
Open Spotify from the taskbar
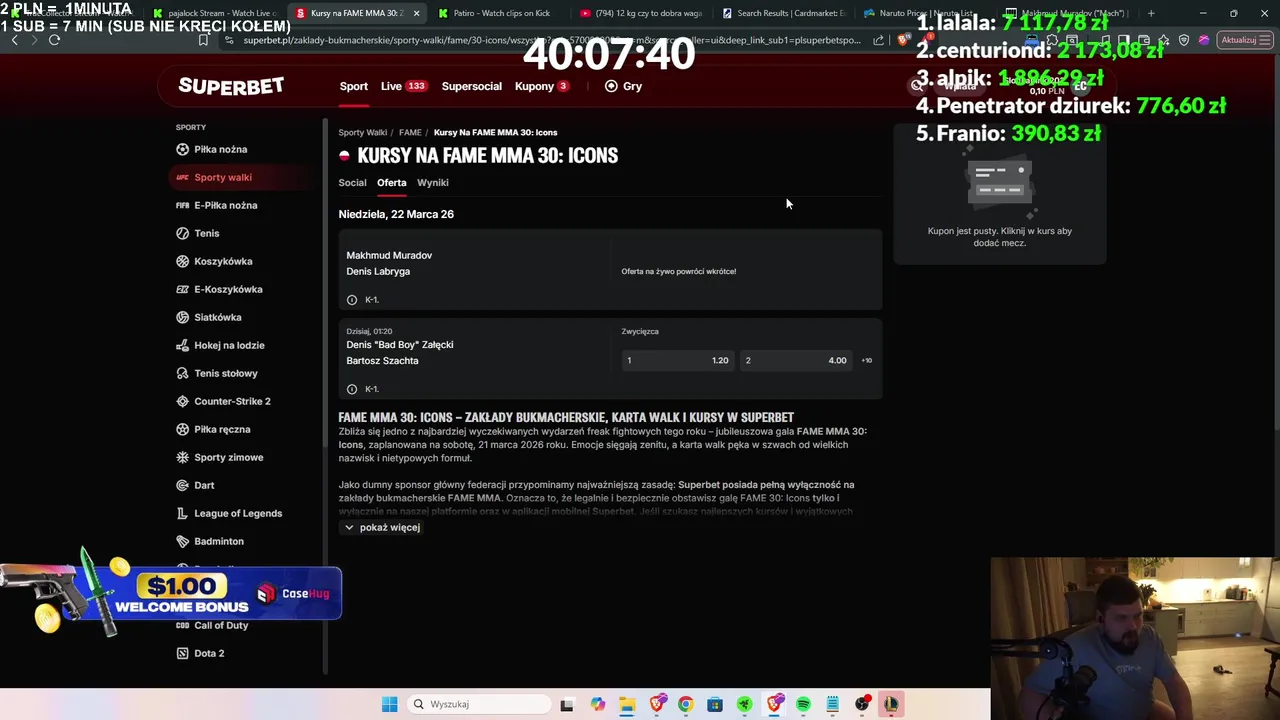(x=803, y=704)
